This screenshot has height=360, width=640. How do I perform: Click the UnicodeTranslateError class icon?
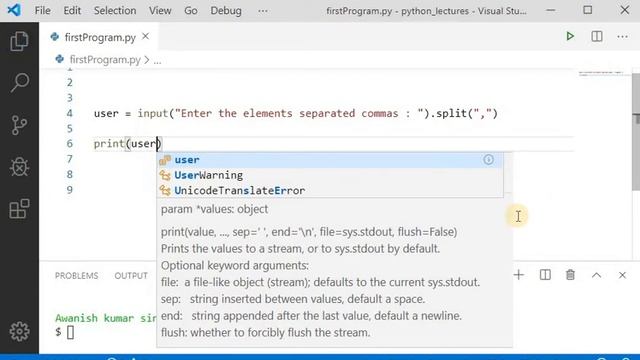[165, 191]
